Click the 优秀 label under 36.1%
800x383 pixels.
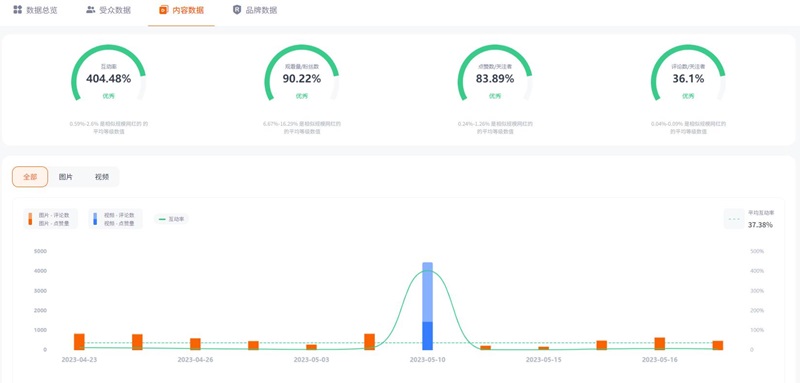coord(688,96)
